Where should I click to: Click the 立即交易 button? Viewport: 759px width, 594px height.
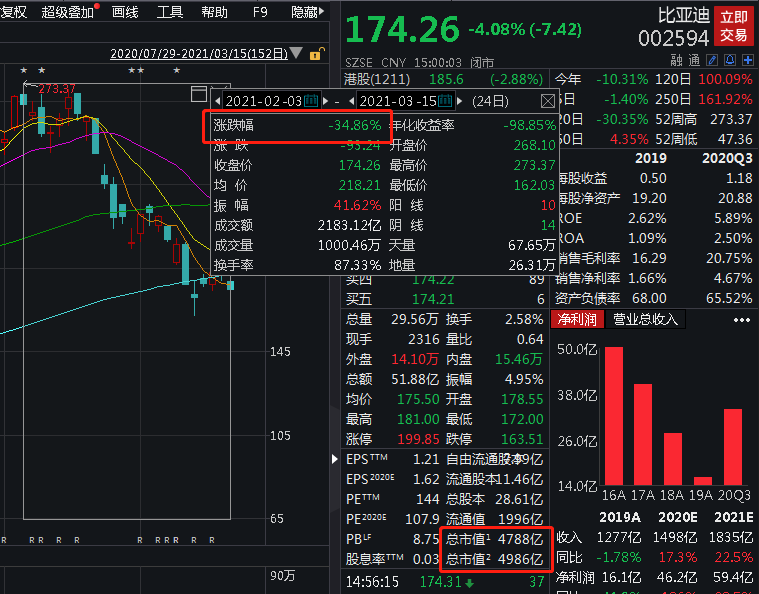coord(733,26)
